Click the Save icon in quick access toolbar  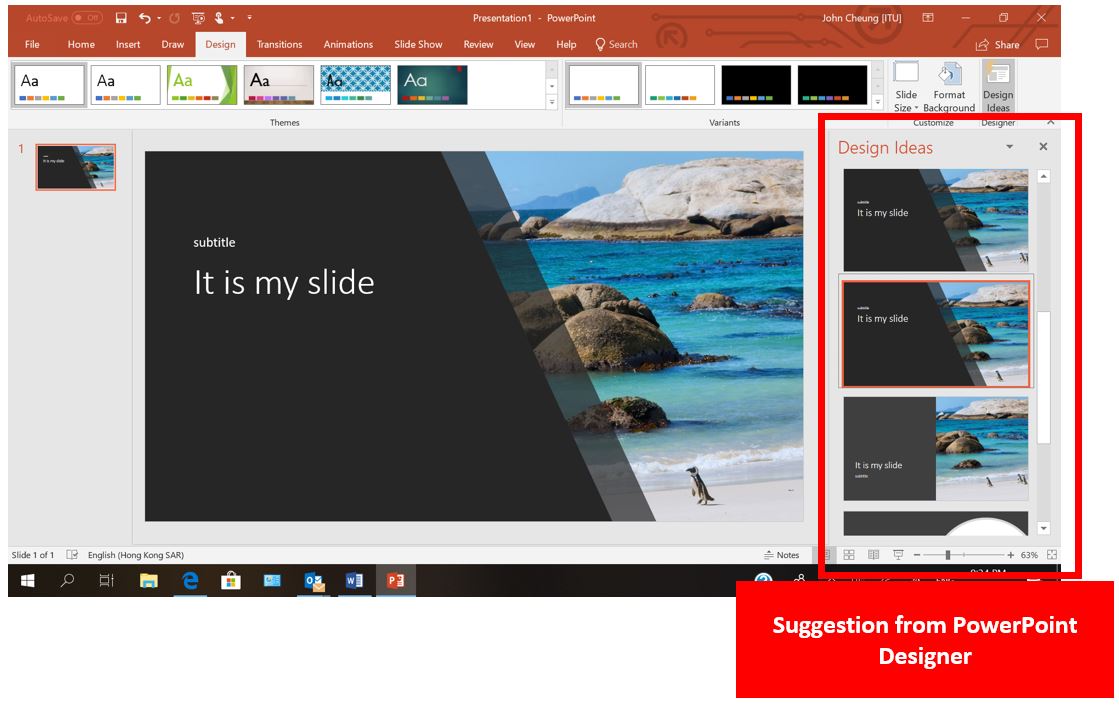click(121, 18)
